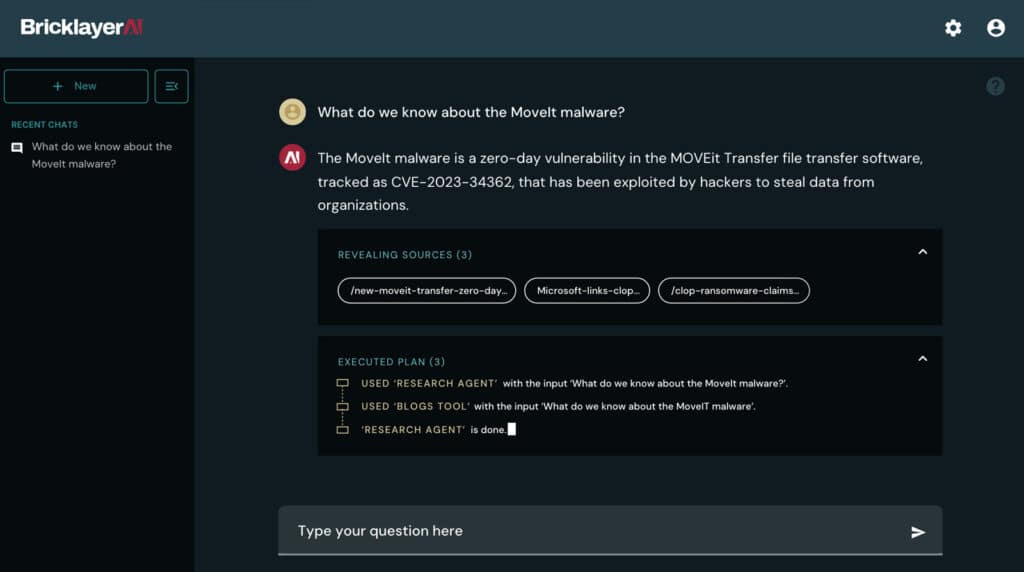Click the Blogs Tool plan step

(558, 406)
